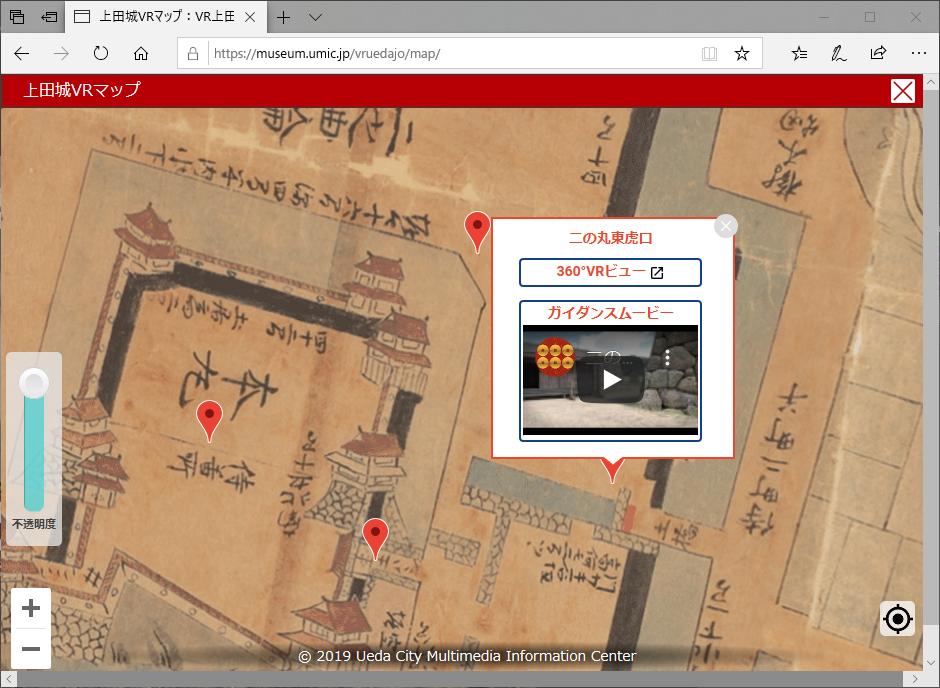The width and height of the screenshot is (940, 688).
Task: Close the VR map with the white X
Action: (x=903, y=91)
